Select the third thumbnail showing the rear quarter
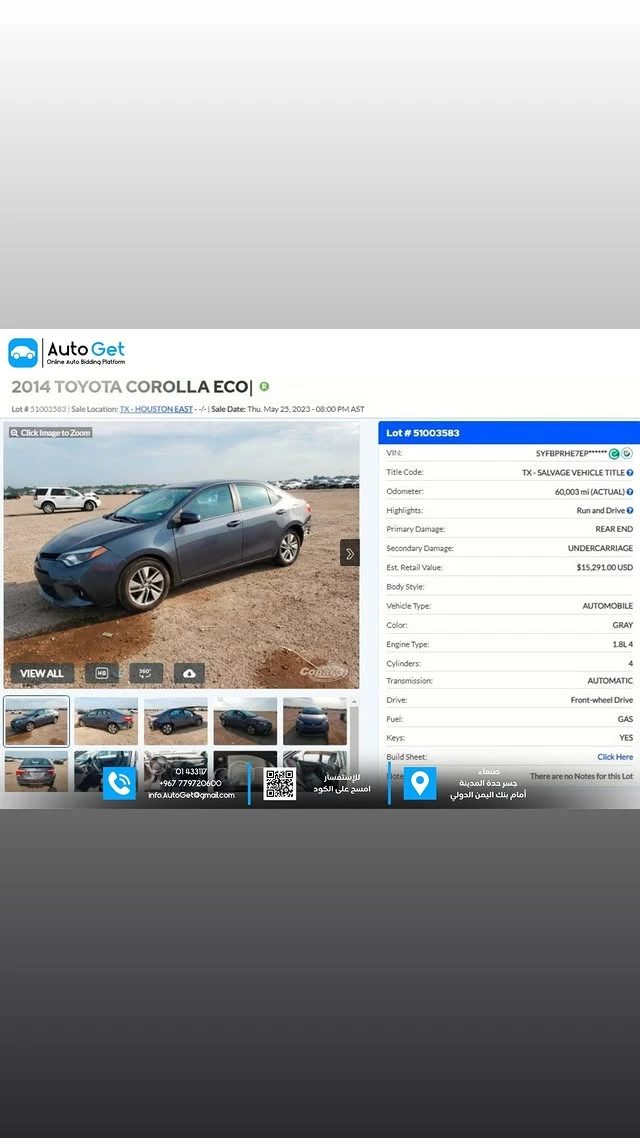The height and width of the screenshot is (1138, 640). (x=176, y=721)
